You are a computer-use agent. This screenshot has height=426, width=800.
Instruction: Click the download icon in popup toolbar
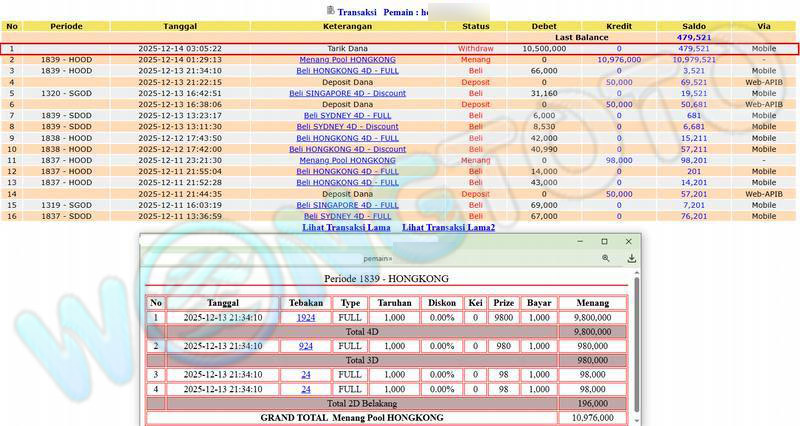[x=631, y=258]
